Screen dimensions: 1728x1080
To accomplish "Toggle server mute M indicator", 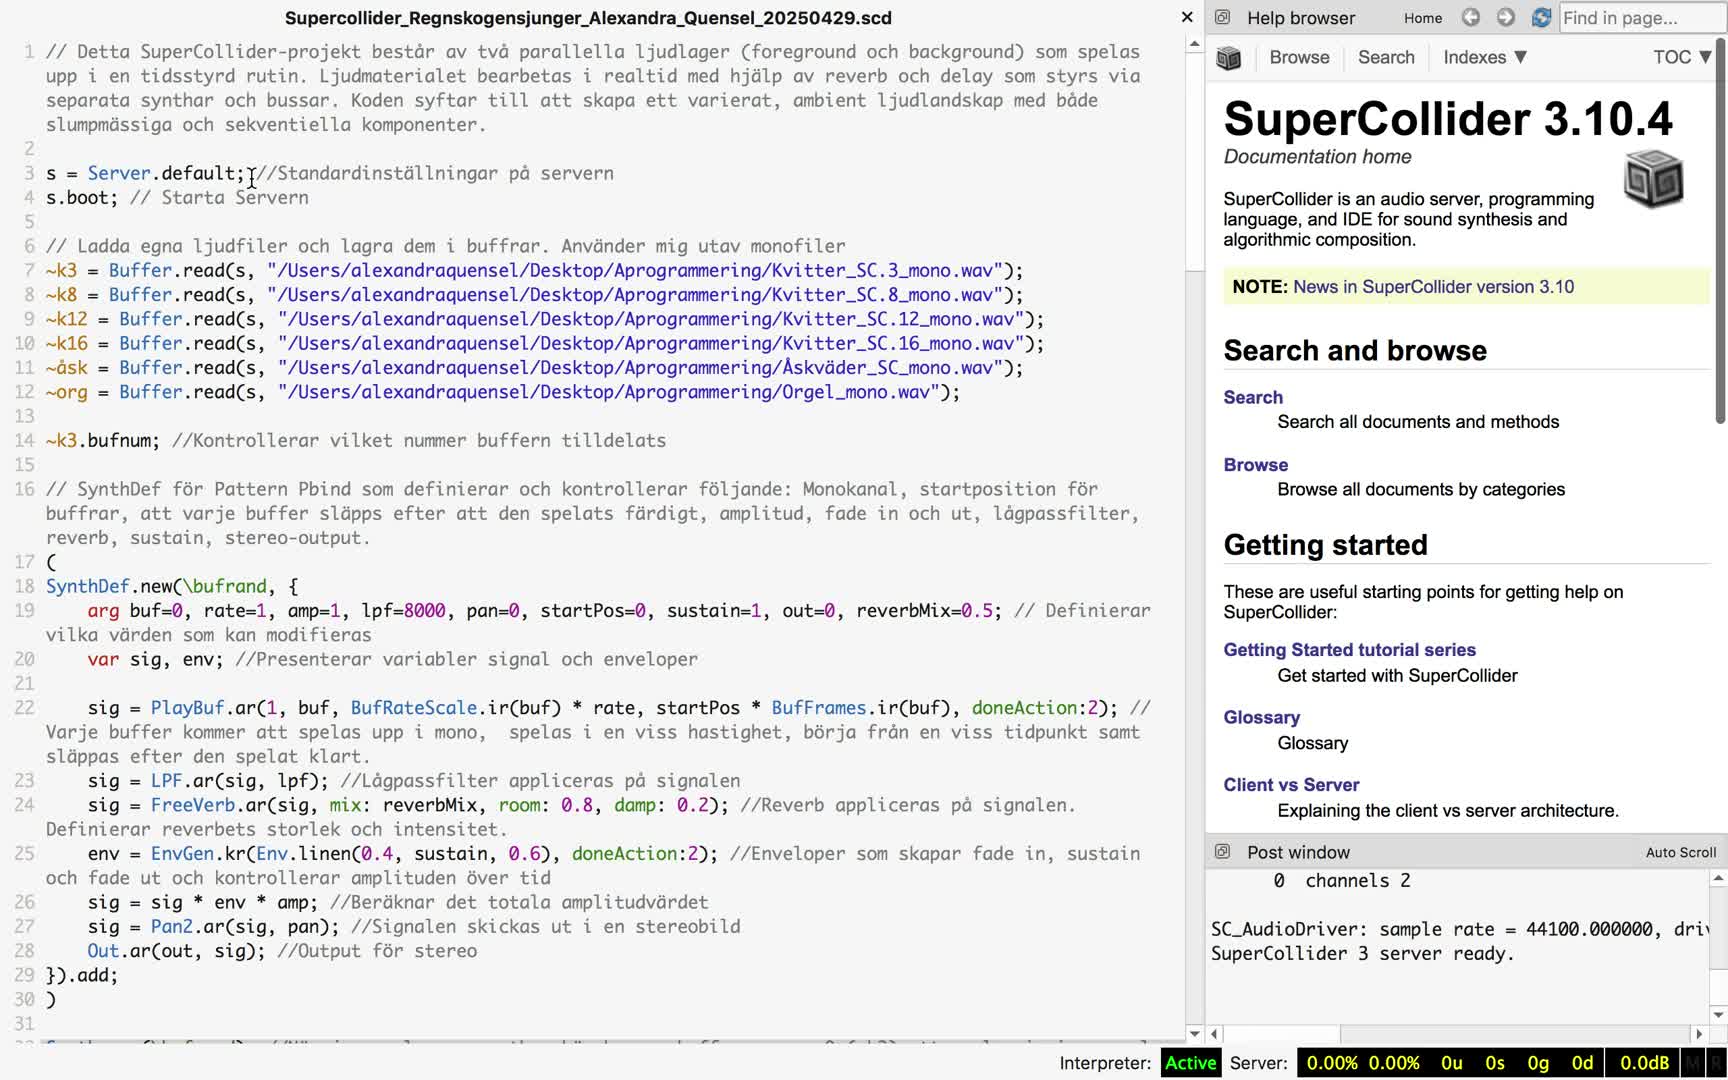I will tap(1692, 1063).
